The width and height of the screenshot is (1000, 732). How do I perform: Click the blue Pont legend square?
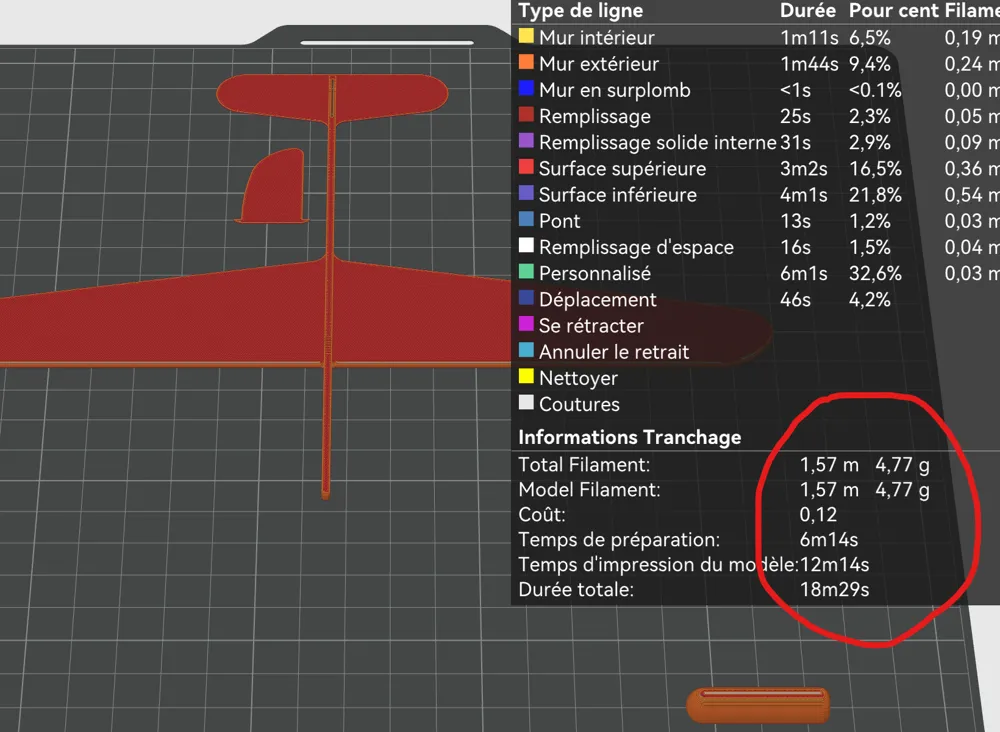(x=526, y=220)
